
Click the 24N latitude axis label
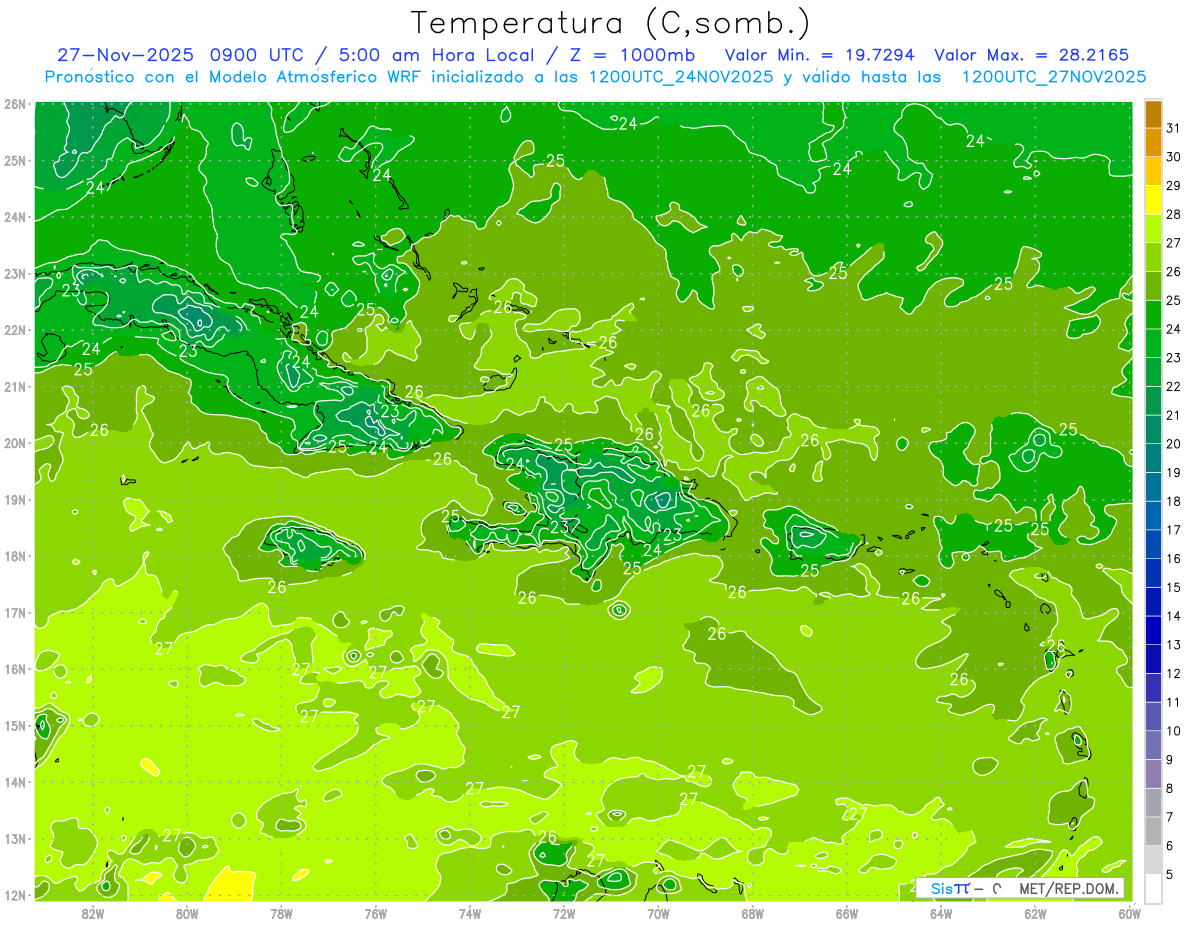(x=14, y=217)
